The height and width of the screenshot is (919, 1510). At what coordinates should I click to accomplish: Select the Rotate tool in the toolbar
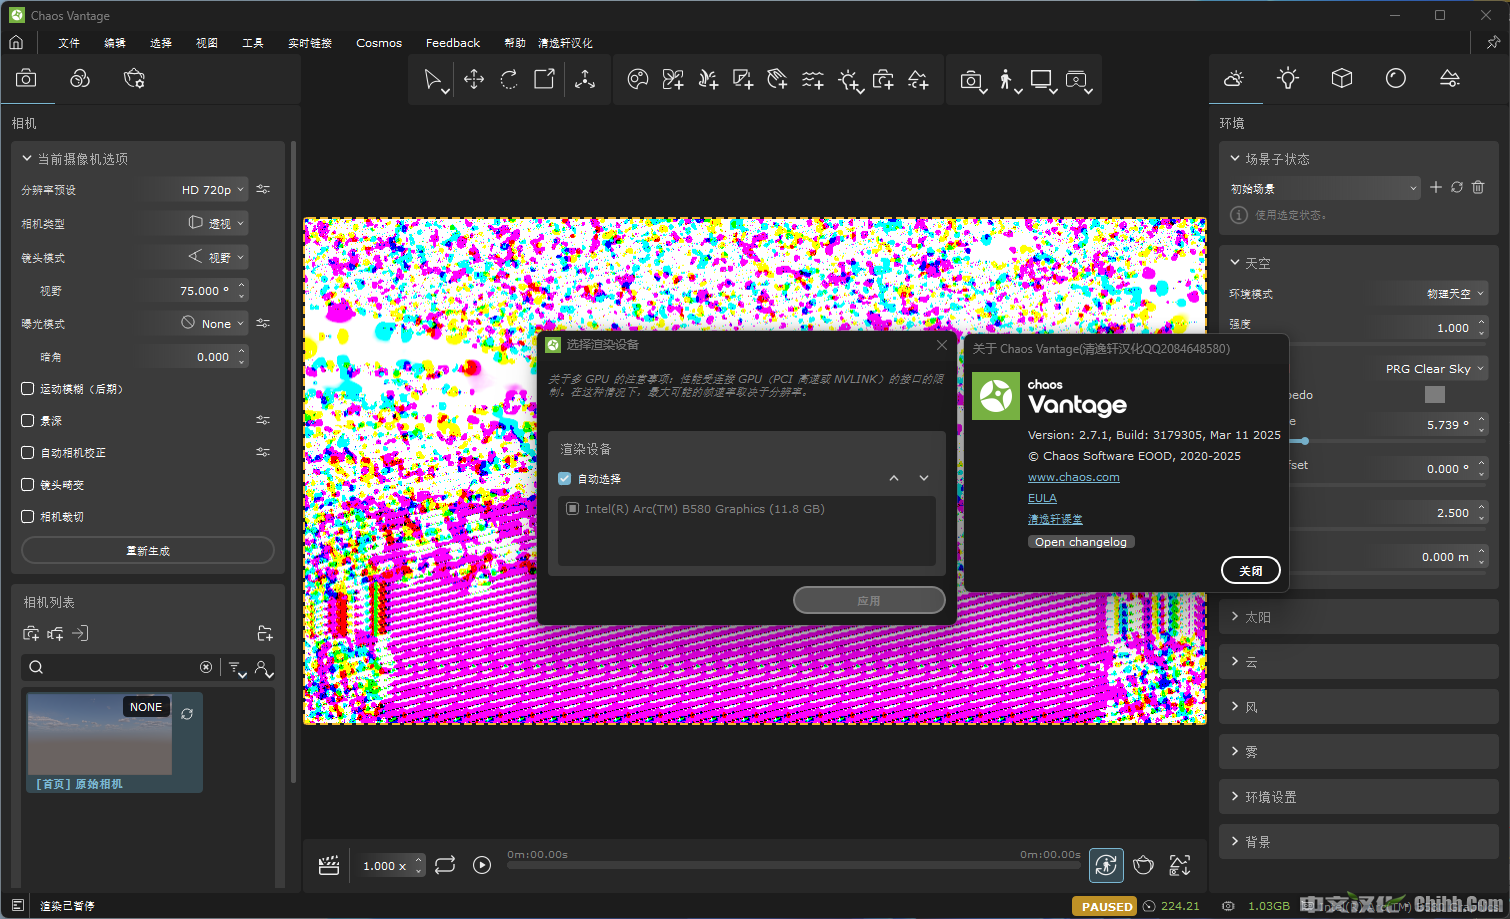508,79
